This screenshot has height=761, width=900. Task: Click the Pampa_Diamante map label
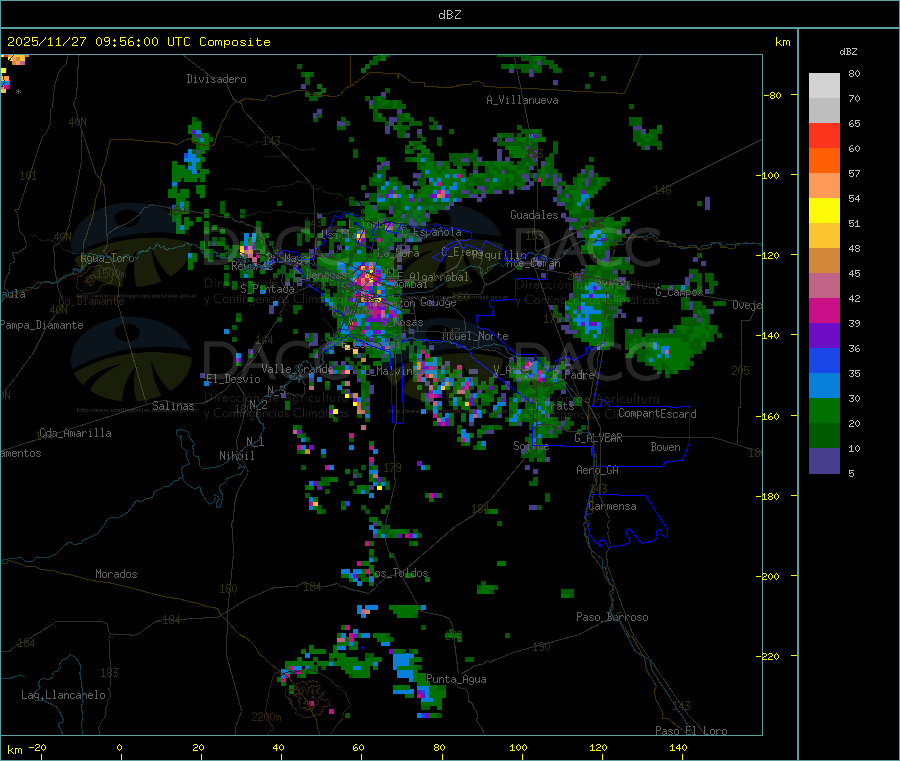click(x=41, y=325)
